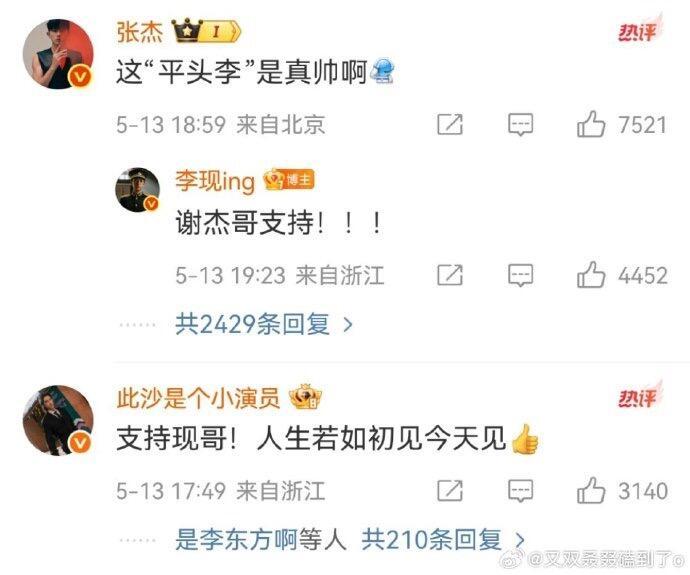Open 张杰's profile via username

(139, 32)
